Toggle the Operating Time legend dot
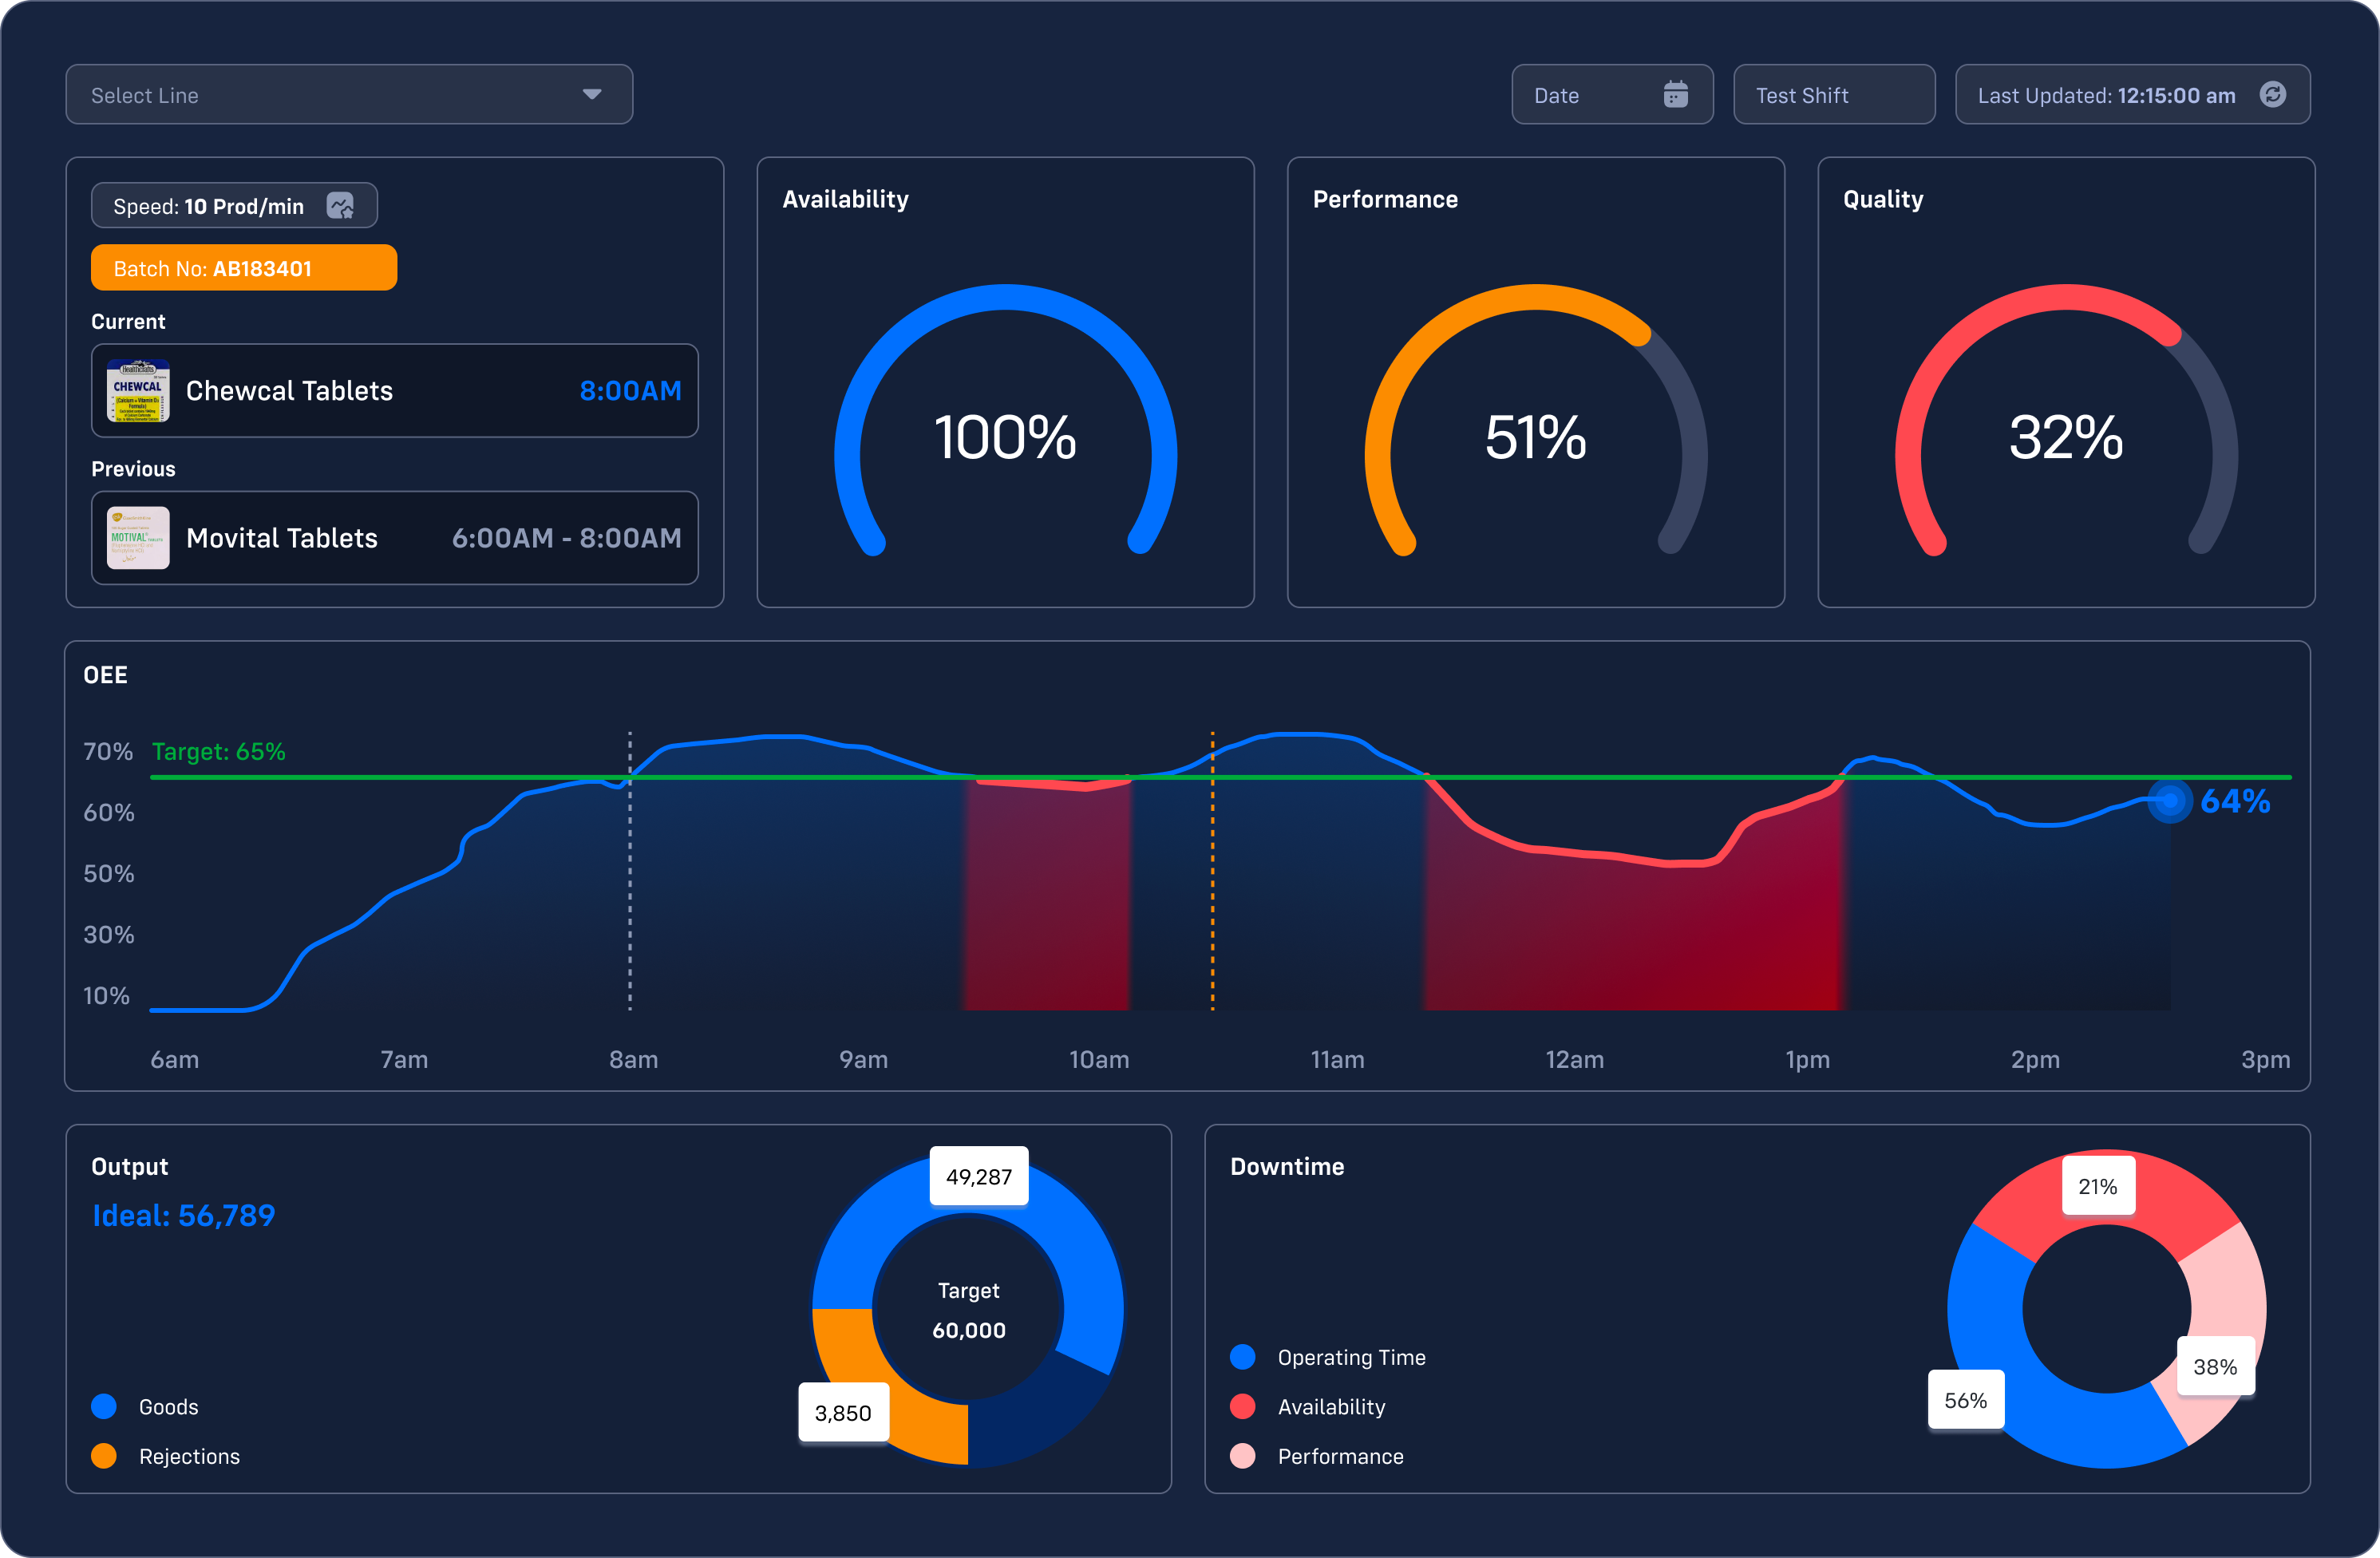 (1242, 1357)
